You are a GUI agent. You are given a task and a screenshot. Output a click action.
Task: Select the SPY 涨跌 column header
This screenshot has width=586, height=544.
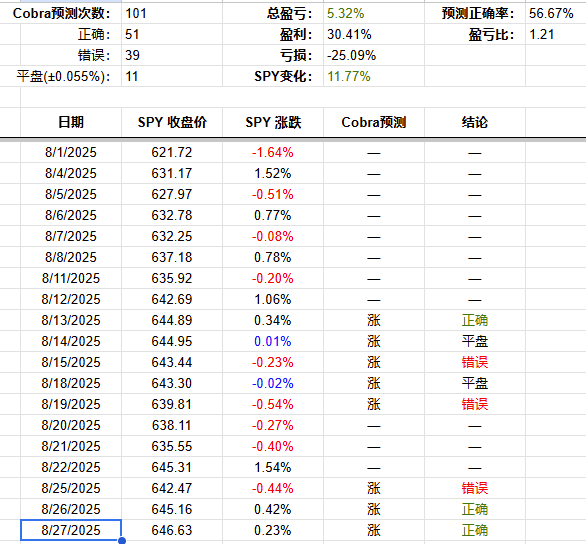273,122
